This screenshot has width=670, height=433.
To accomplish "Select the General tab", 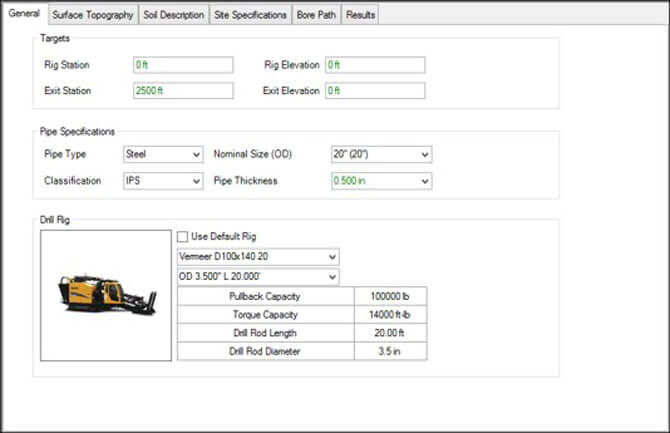I will point(23,14).
